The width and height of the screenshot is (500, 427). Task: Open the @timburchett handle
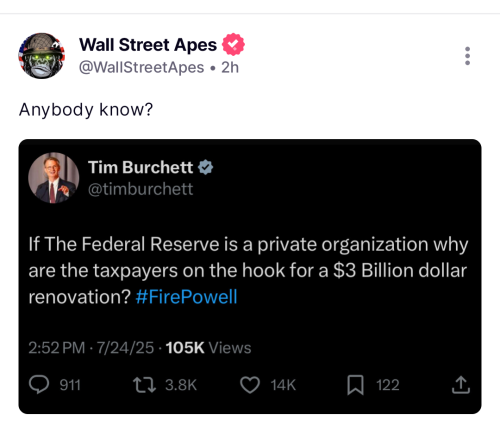[140, 189]
